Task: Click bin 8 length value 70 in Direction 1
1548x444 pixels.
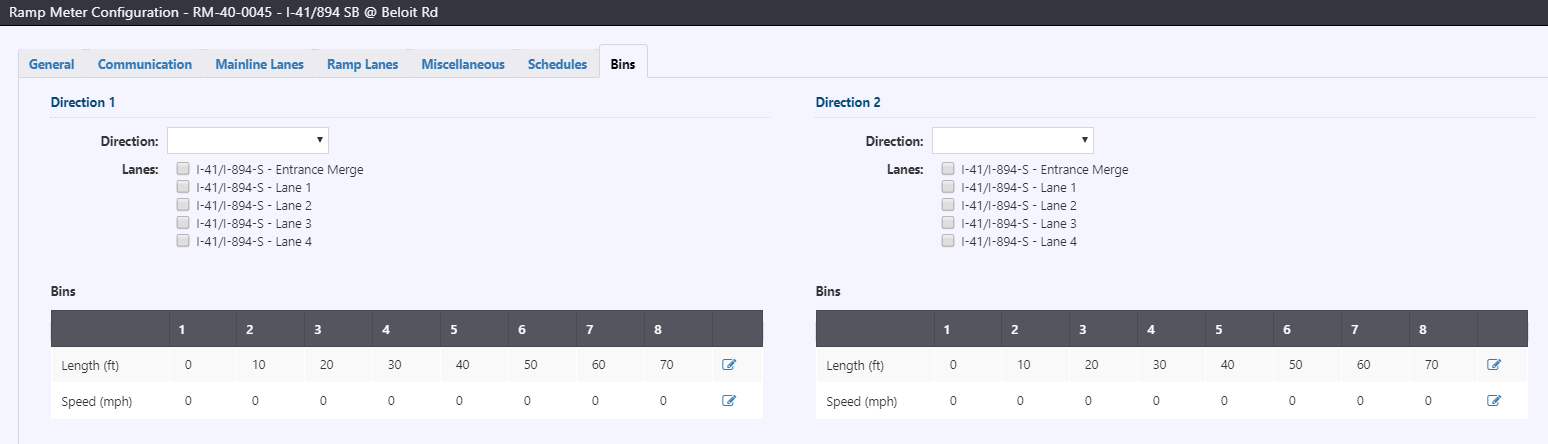Action: pos(667,365)
